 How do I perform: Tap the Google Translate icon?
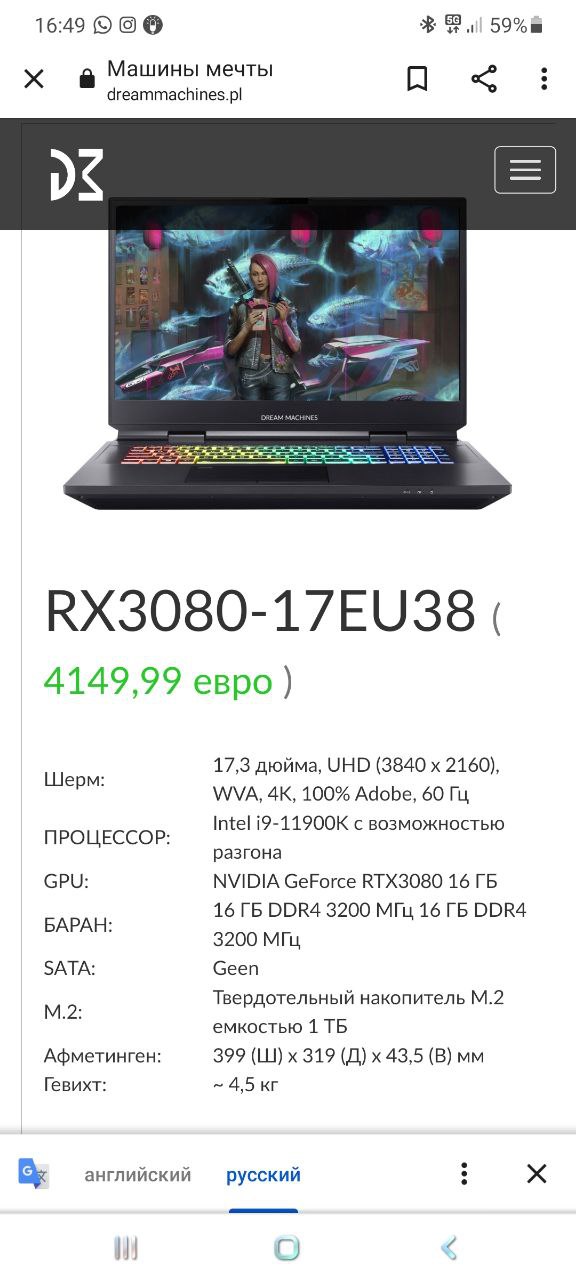click(34, 1173)
